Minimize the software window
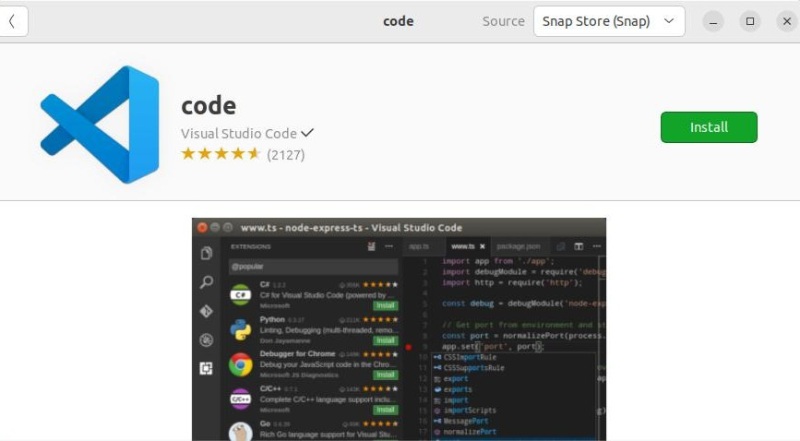The width and height of the screenshot is (800, 441). tap(713, 21)
